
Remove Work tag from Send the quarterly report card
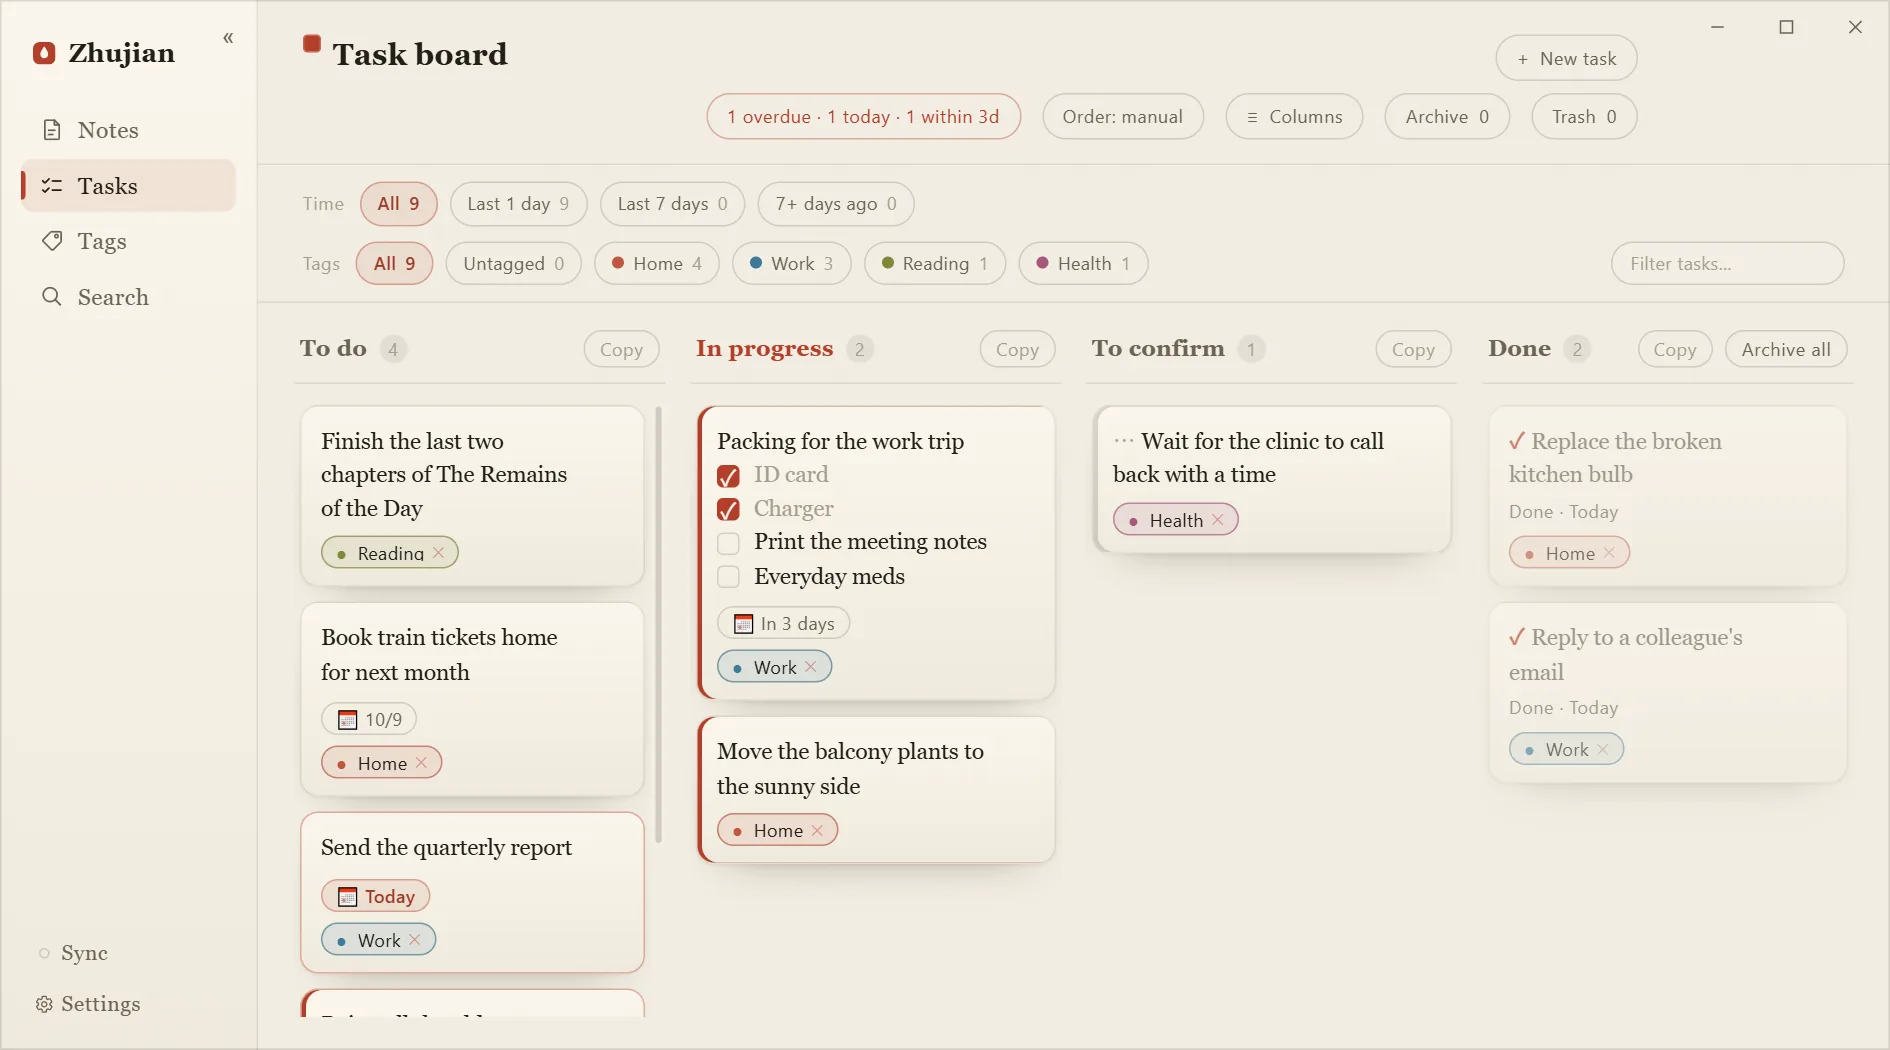pos(415,940)
